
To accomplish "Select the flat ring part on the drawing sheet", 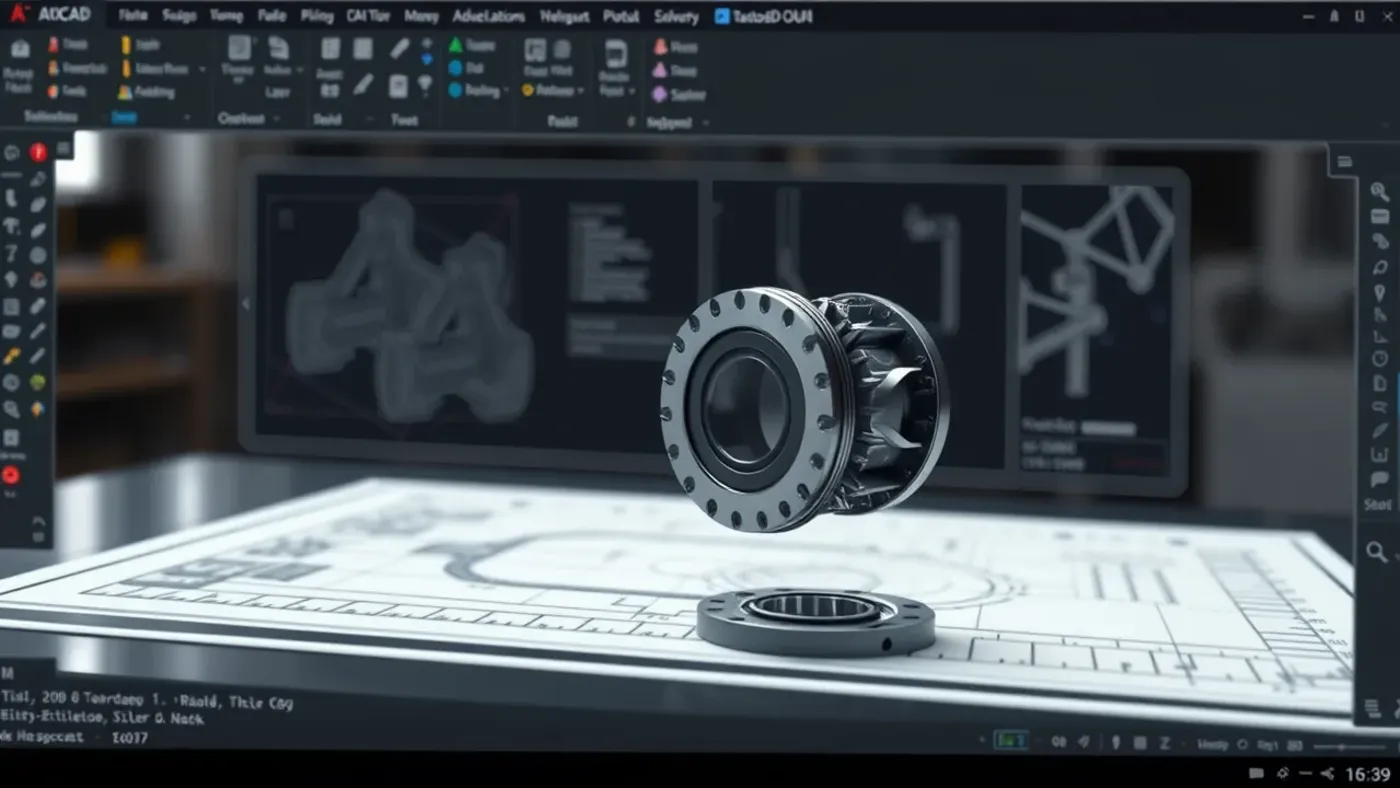I will (x=816, y=620).
